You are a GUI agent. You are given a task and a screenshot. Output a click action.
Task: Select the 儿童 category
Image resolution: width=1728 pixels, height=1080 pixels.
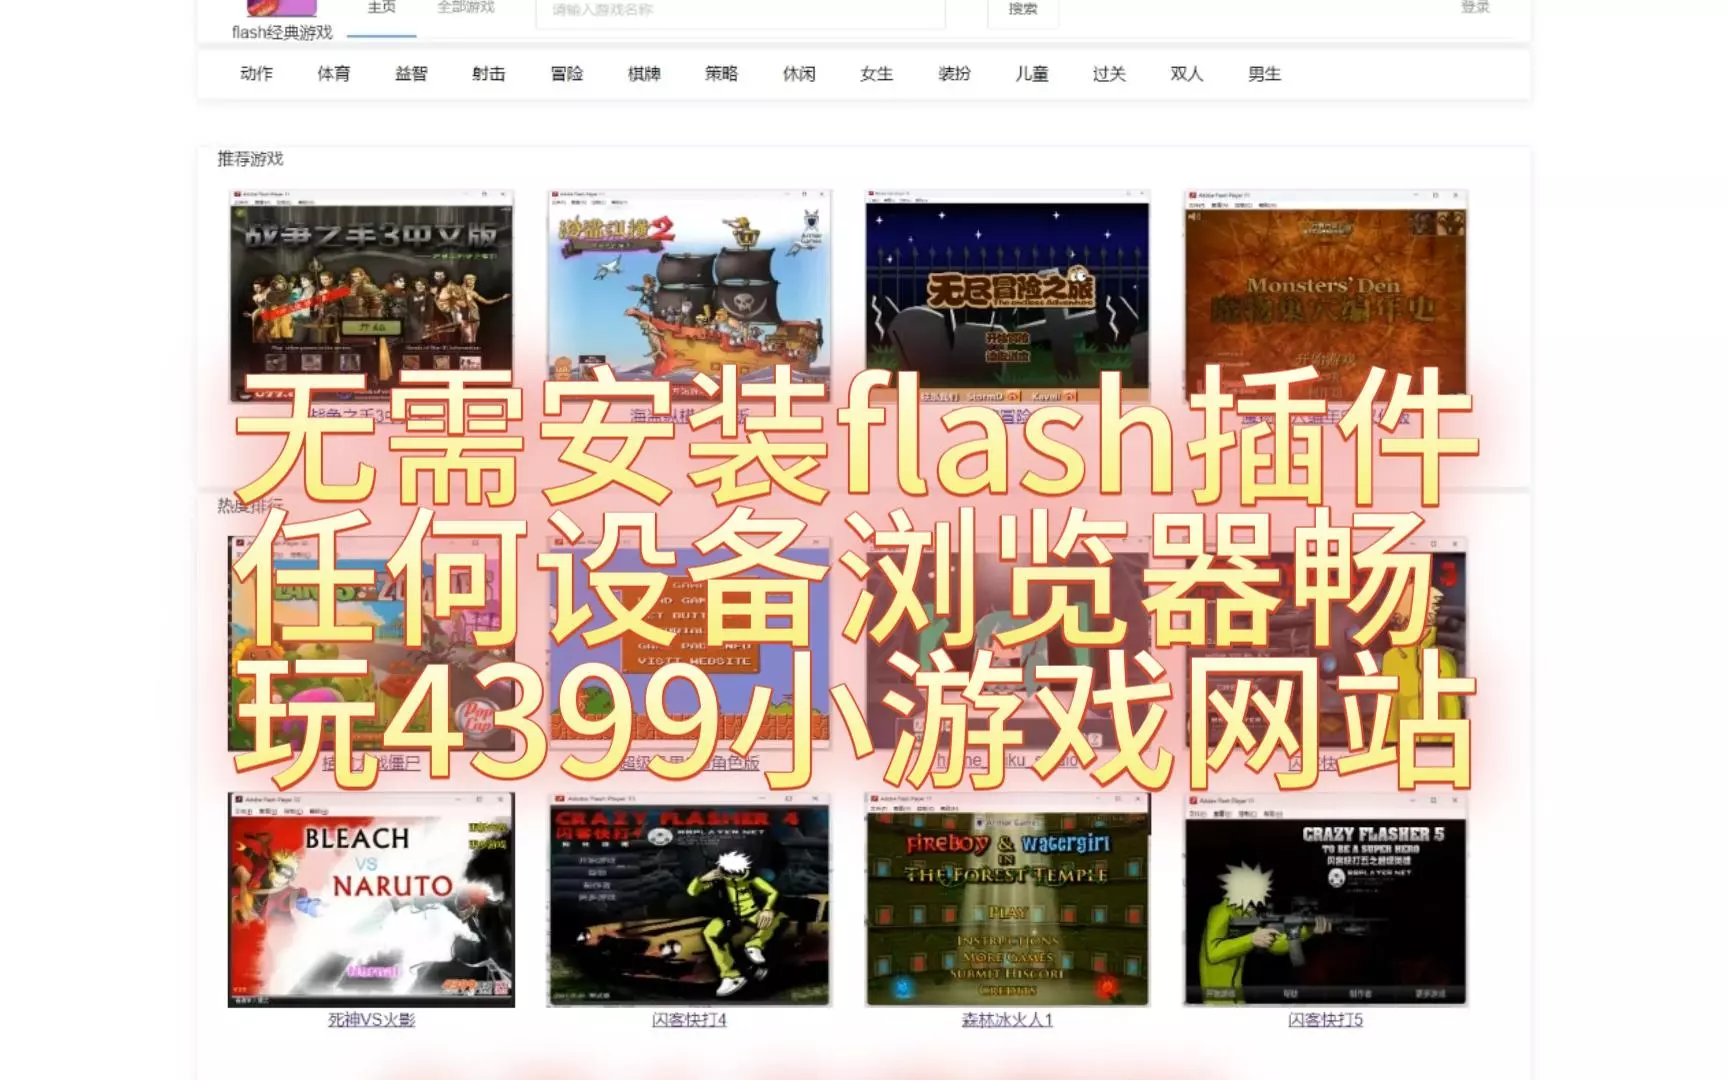[1032, 73]
